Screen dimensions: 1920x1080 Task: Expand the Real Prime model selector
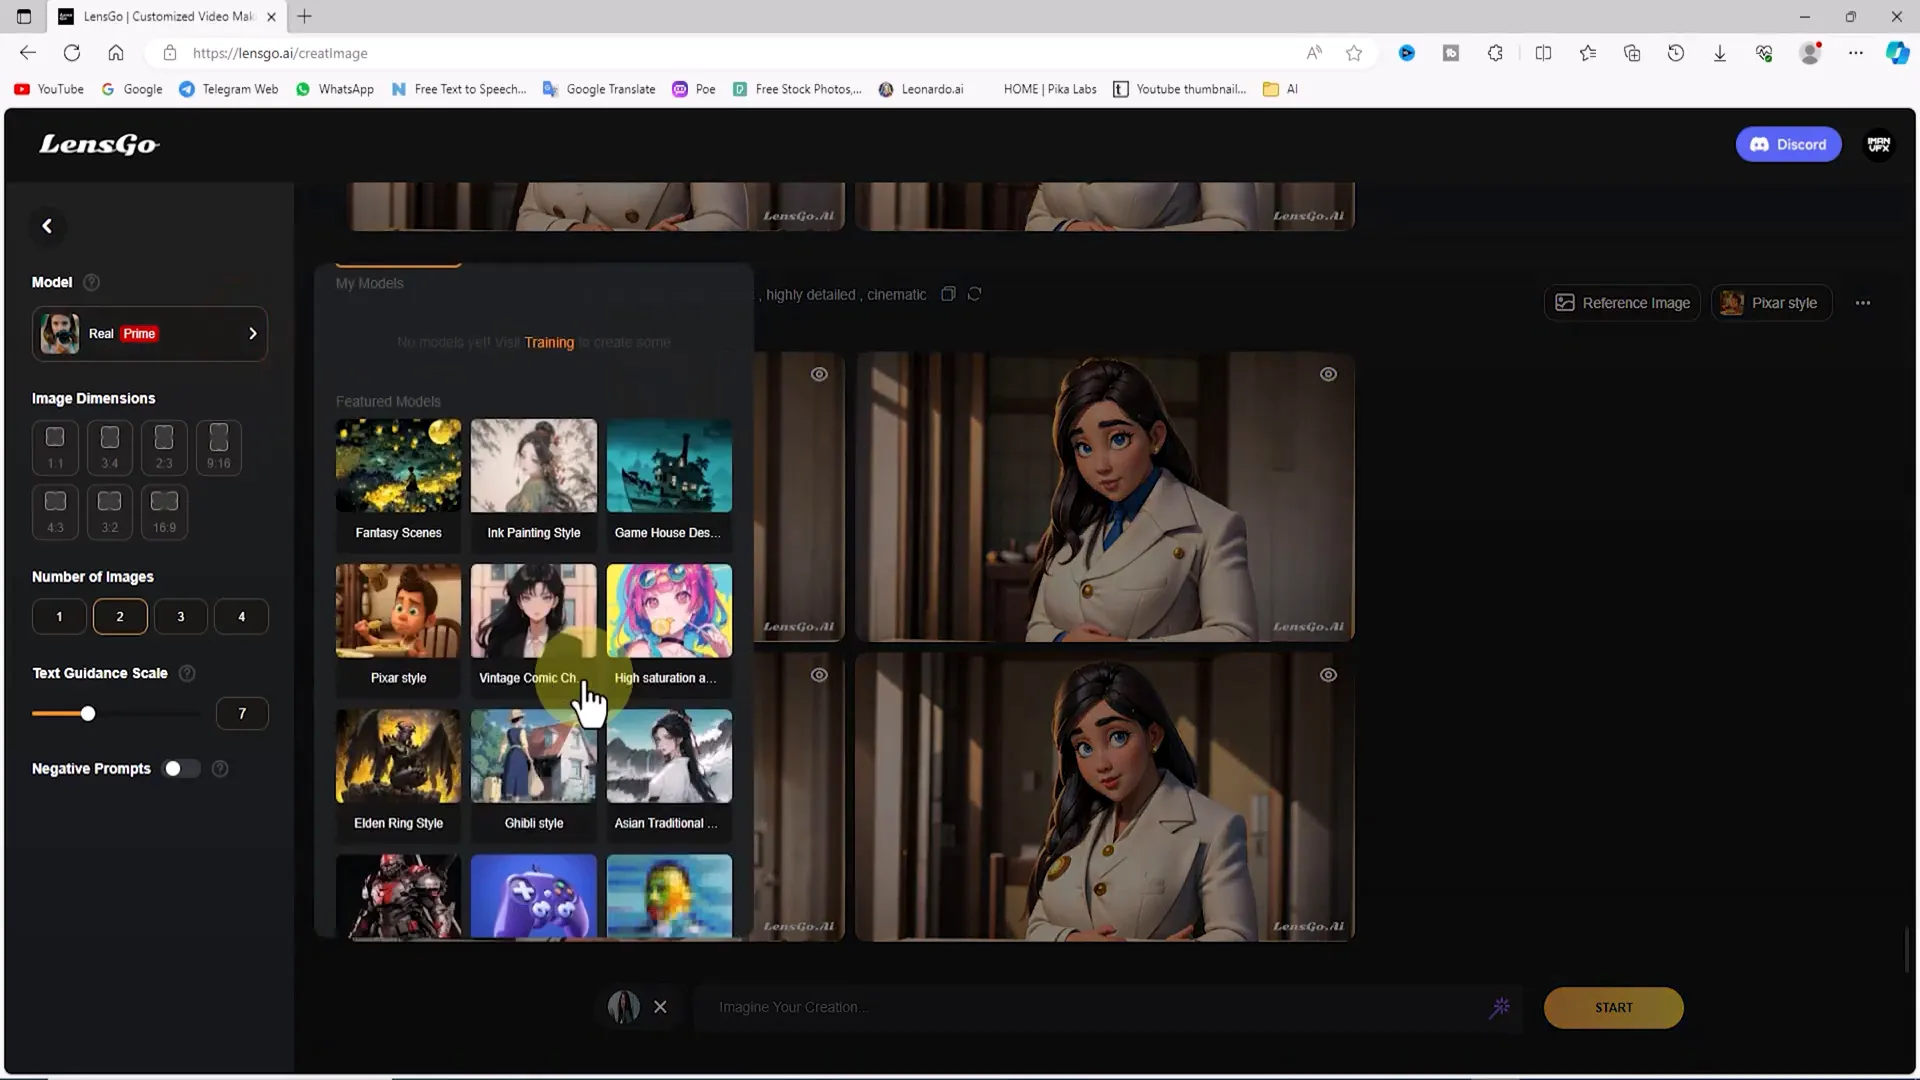(x=150, y=334)
